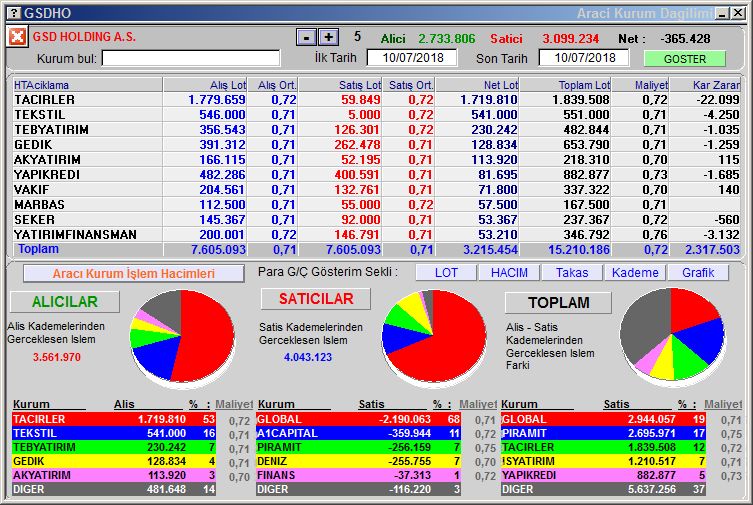This screenshot has height=505, width=753.
Task: Select the YATIRIMFINANSMAN row
Action: 377,235
